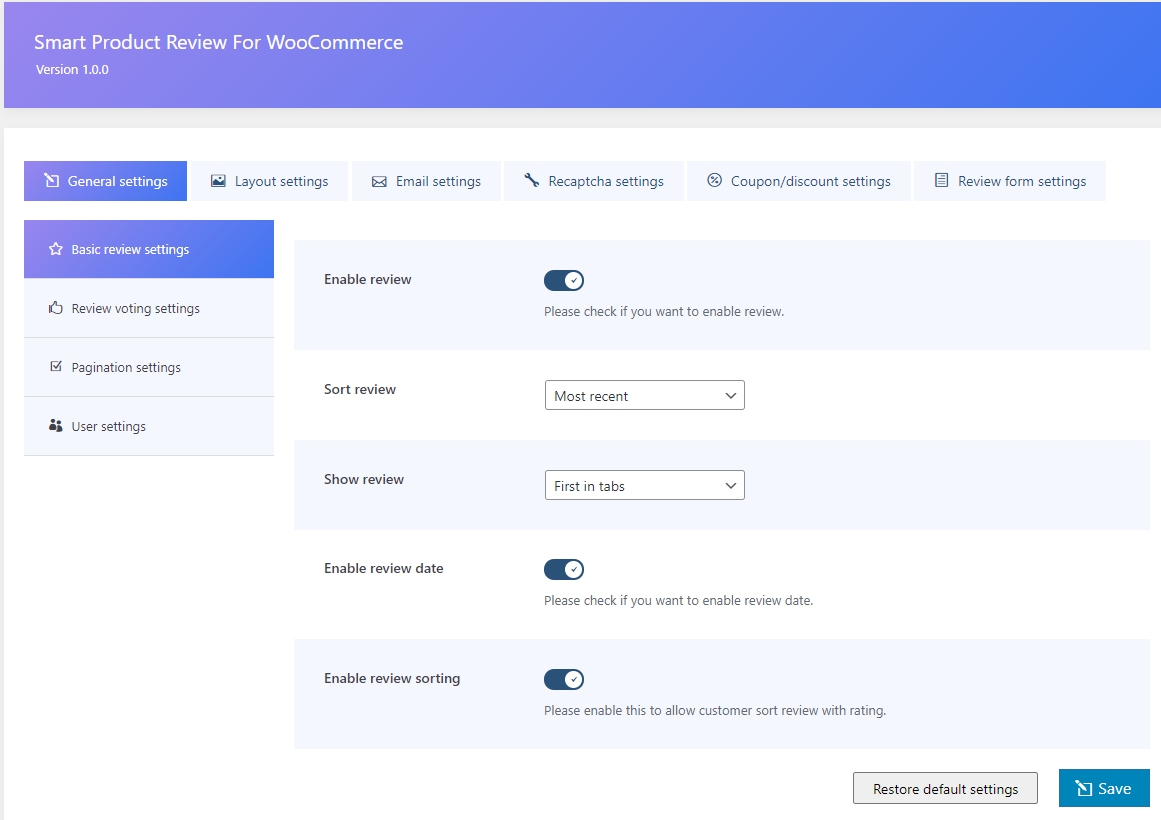Go to the Review form settings tab
This screenshot has width=1161, height=820.
click(x=1010, y=181)
